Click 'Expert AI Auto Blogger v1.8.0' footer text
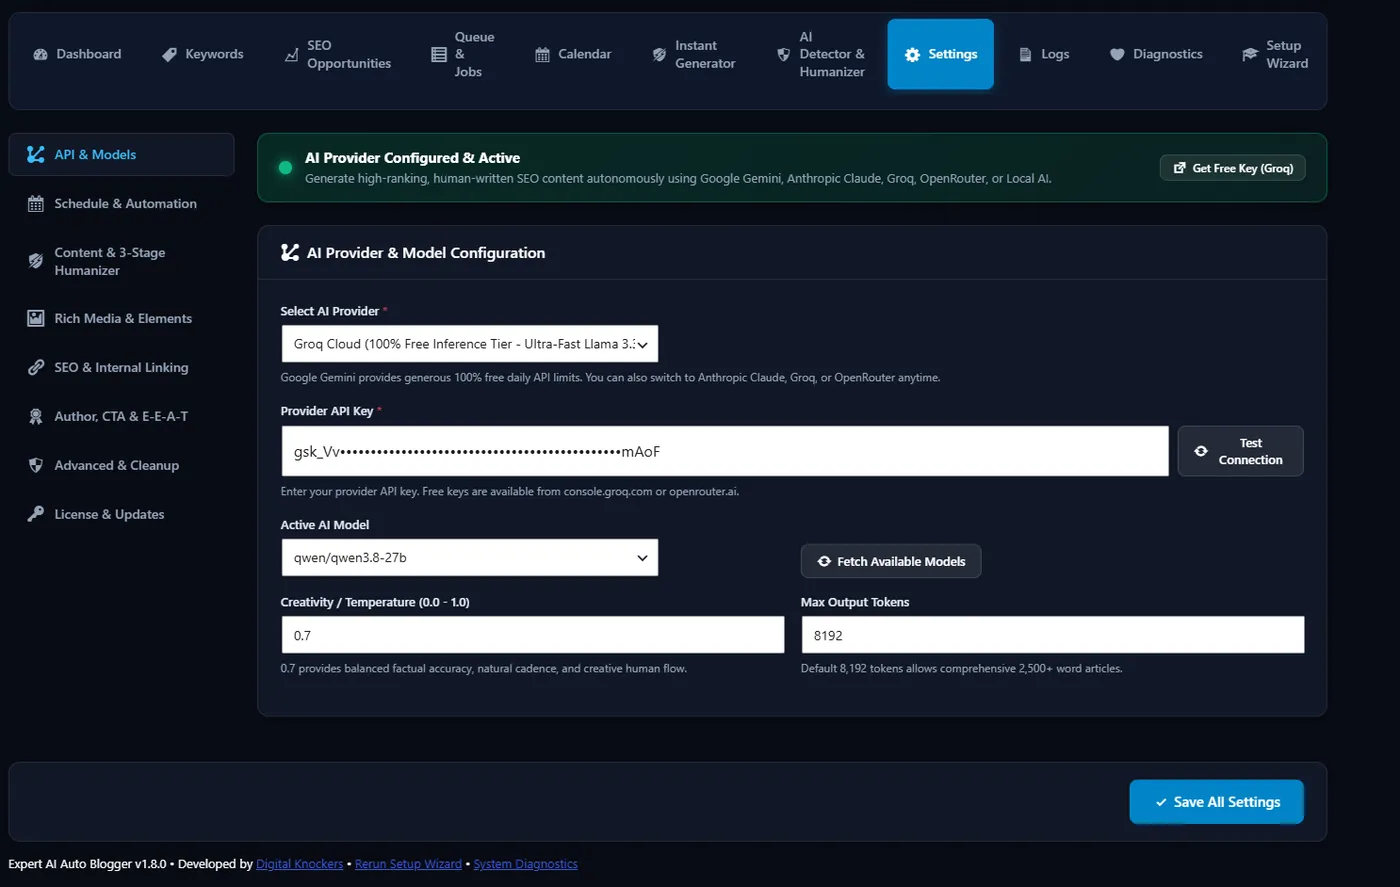This screenshot has height=887, width=1400. [87, 864]
